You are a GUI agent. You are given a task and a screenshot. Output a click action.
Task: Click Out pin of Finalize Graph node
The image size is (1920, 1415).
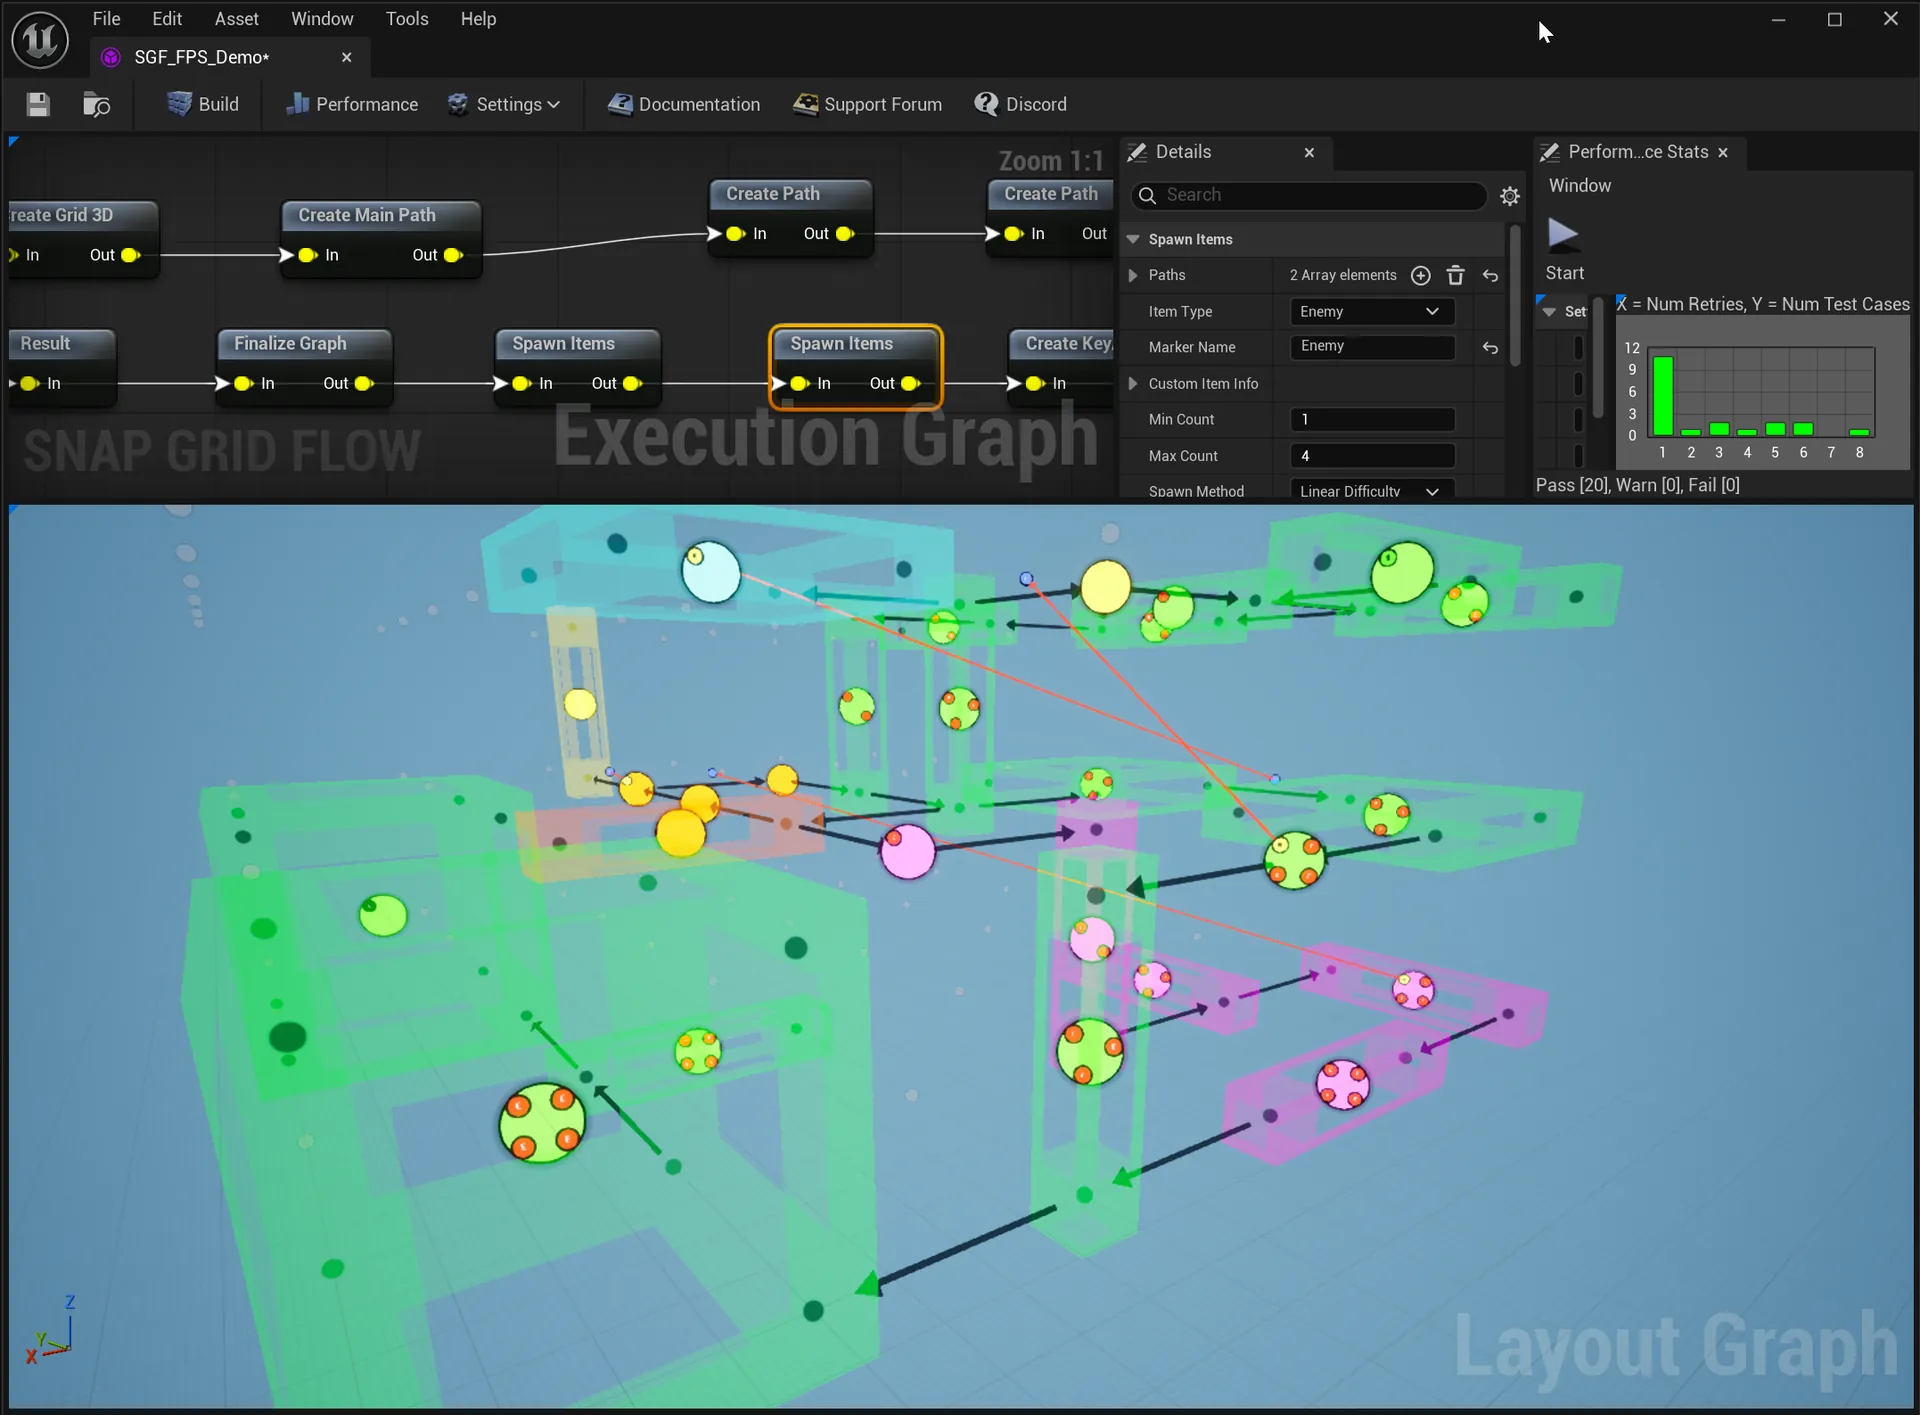click(x=364, y=383)
